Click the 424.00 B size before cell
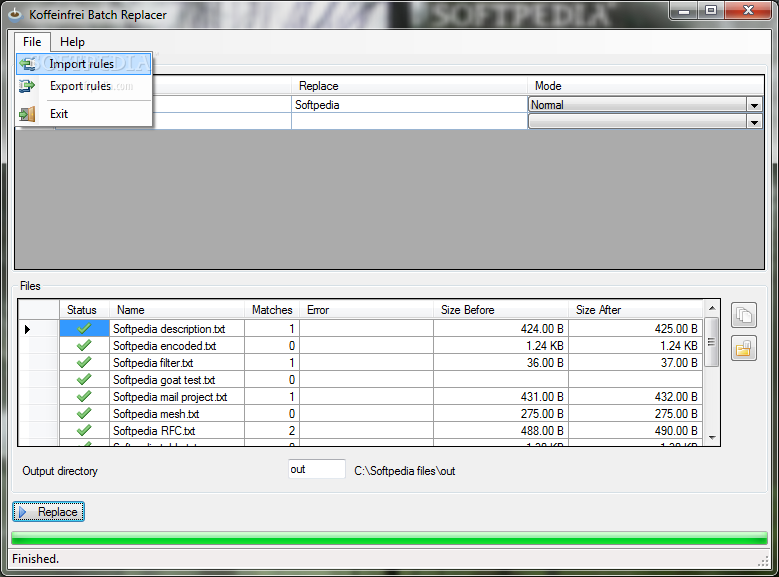 [501, 329]
